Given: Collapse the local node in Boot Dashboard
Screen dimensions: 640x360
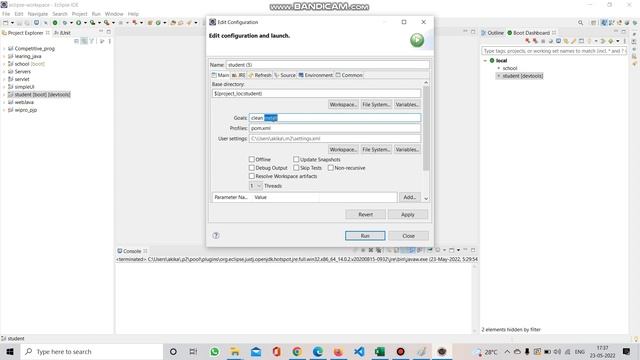Looking at the screenshot, I should [x=485, y=60].
